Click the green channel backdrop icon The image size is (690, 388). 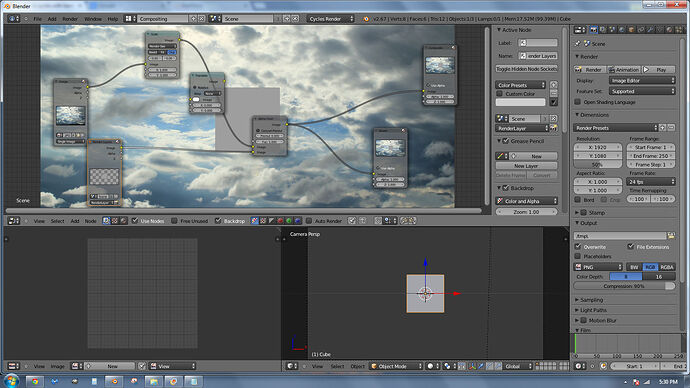tap(289, 221)
